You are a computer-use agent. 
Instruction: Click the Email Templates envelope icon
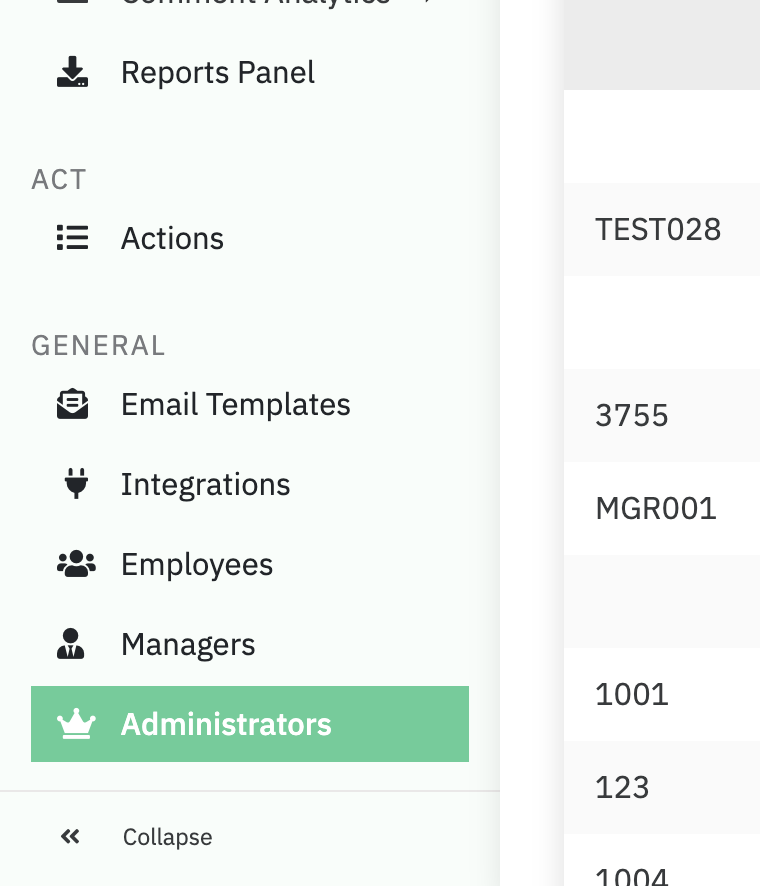coord(72,404)
